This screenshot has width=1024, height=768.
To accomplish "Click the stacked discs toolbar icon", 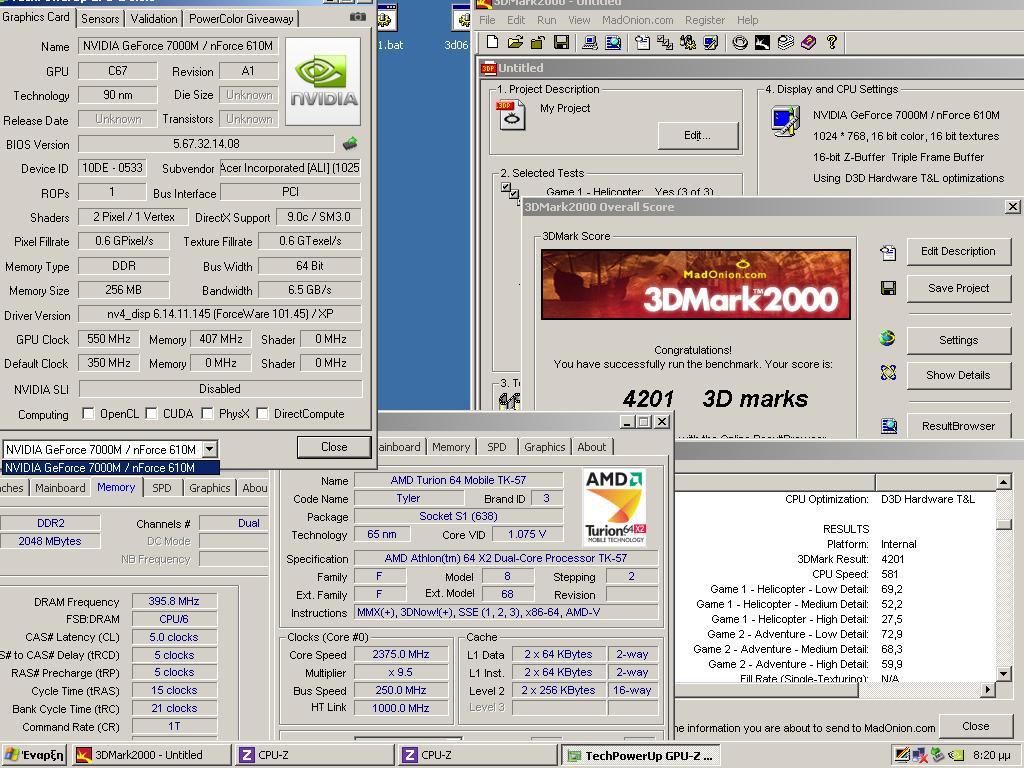I will (x=786, y=43).
